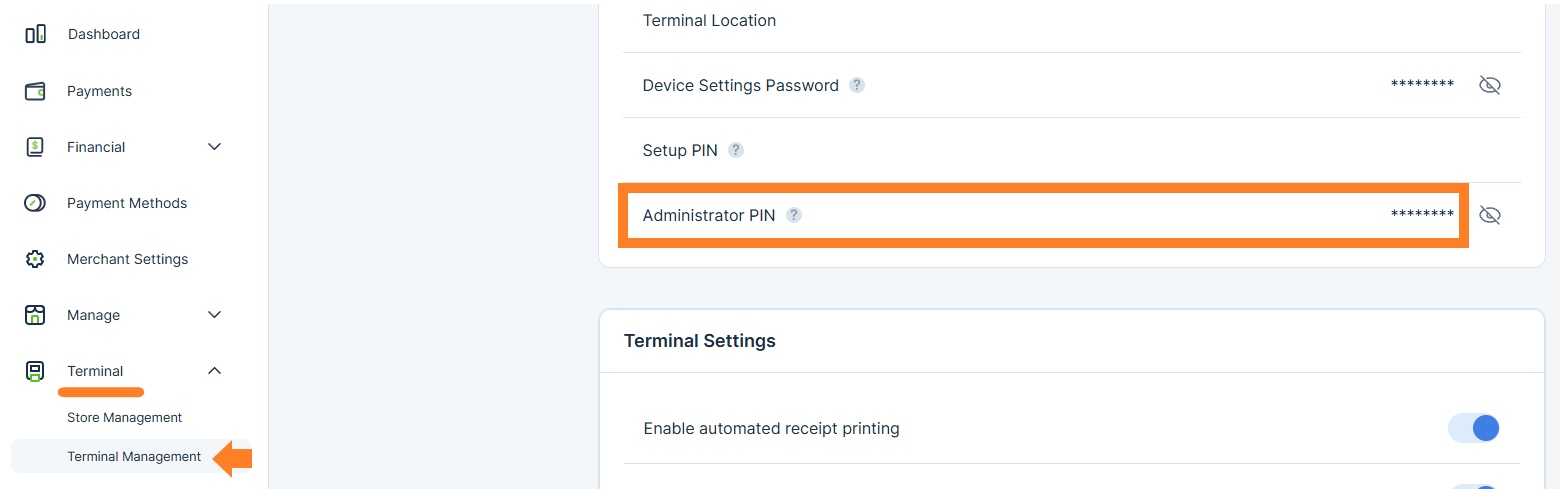The image size is (1560, 489).
Task: Click the Merchant Settings gear icon
Action: click(35, 259)
